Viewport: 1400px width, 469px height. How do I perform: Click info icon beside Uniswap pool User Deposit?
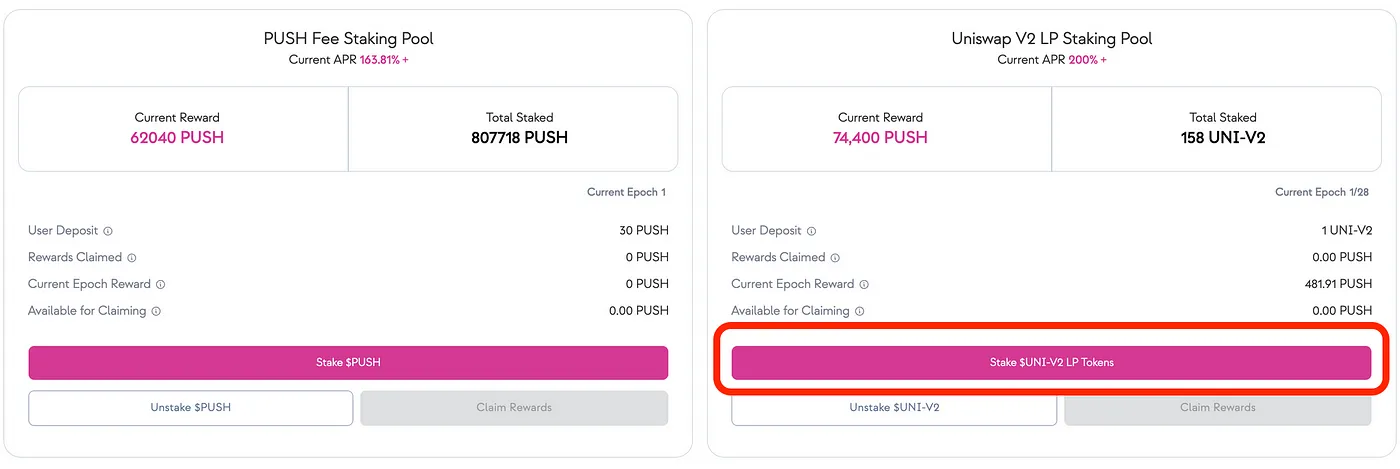click(x=811, y=231)
